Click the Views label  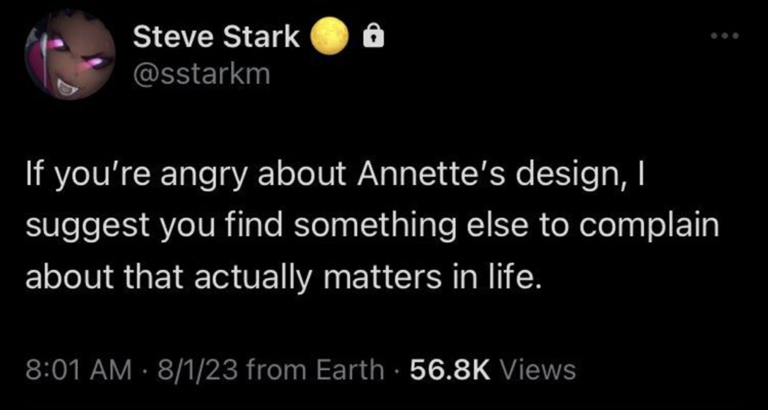pos(536,370)
